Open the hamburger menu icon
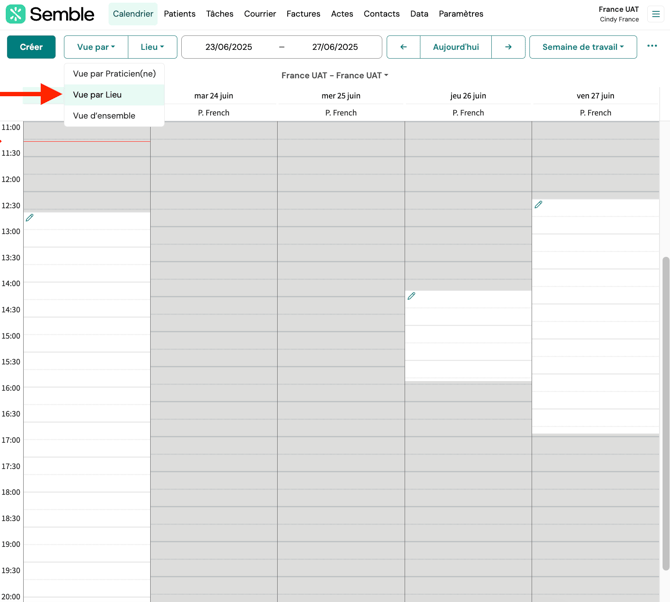This screenshot has height=602, width=670. click(656, 14)
